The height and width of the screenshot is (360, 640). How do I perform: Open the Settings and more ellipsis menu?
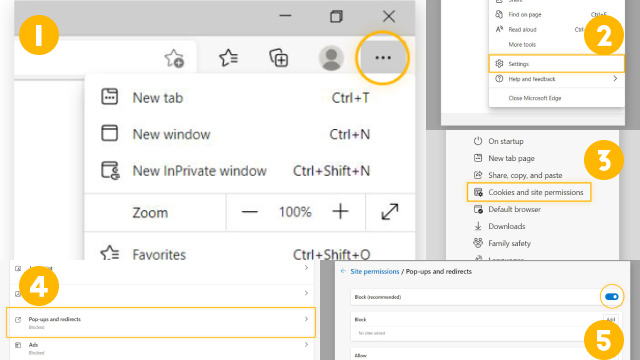tap(382, 58)
